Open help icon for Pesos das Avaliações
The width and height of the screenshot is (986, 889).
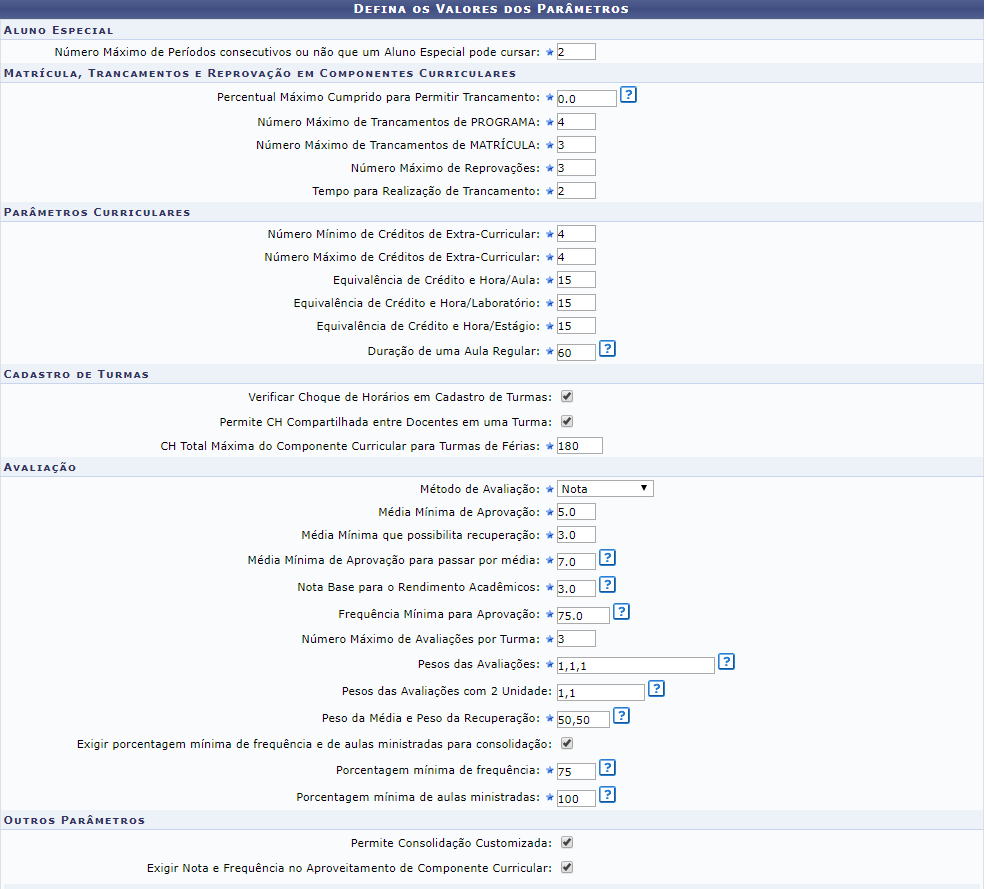[x=726, y=662]
